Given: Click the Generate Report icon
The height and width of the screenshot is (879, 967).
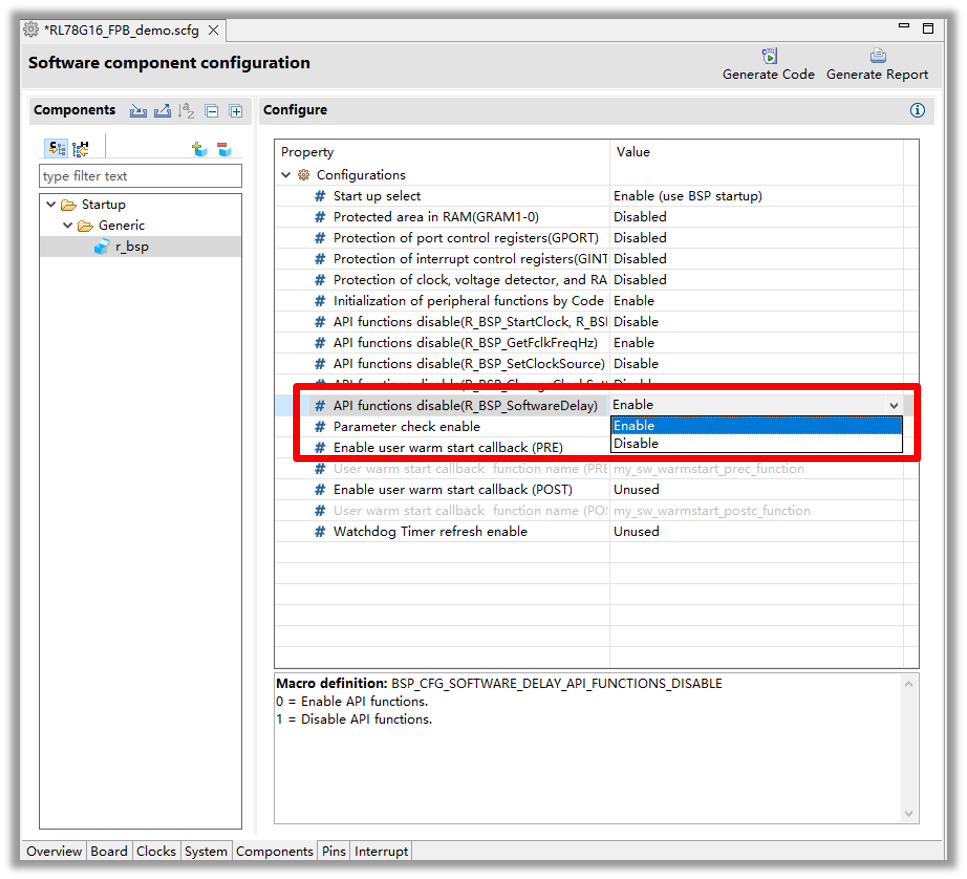Looking at the screenshot, I should [878, 56].
